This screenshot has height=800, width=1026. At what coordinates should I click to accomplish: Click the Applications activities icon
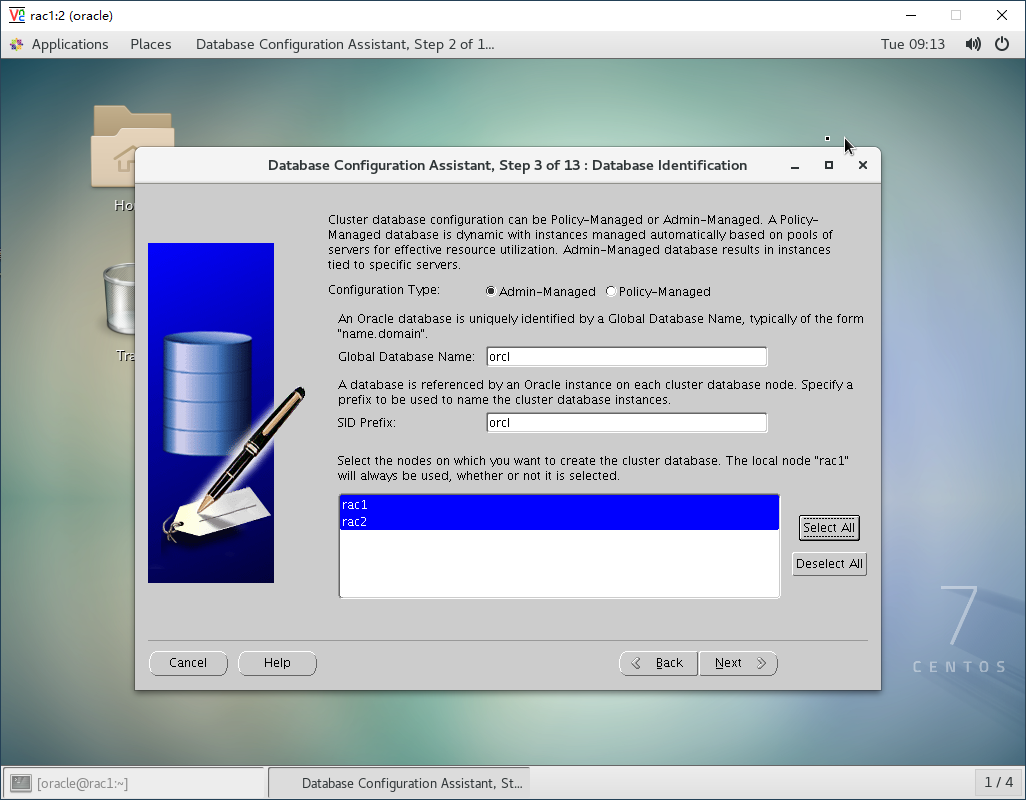click(x=16, y=44)
